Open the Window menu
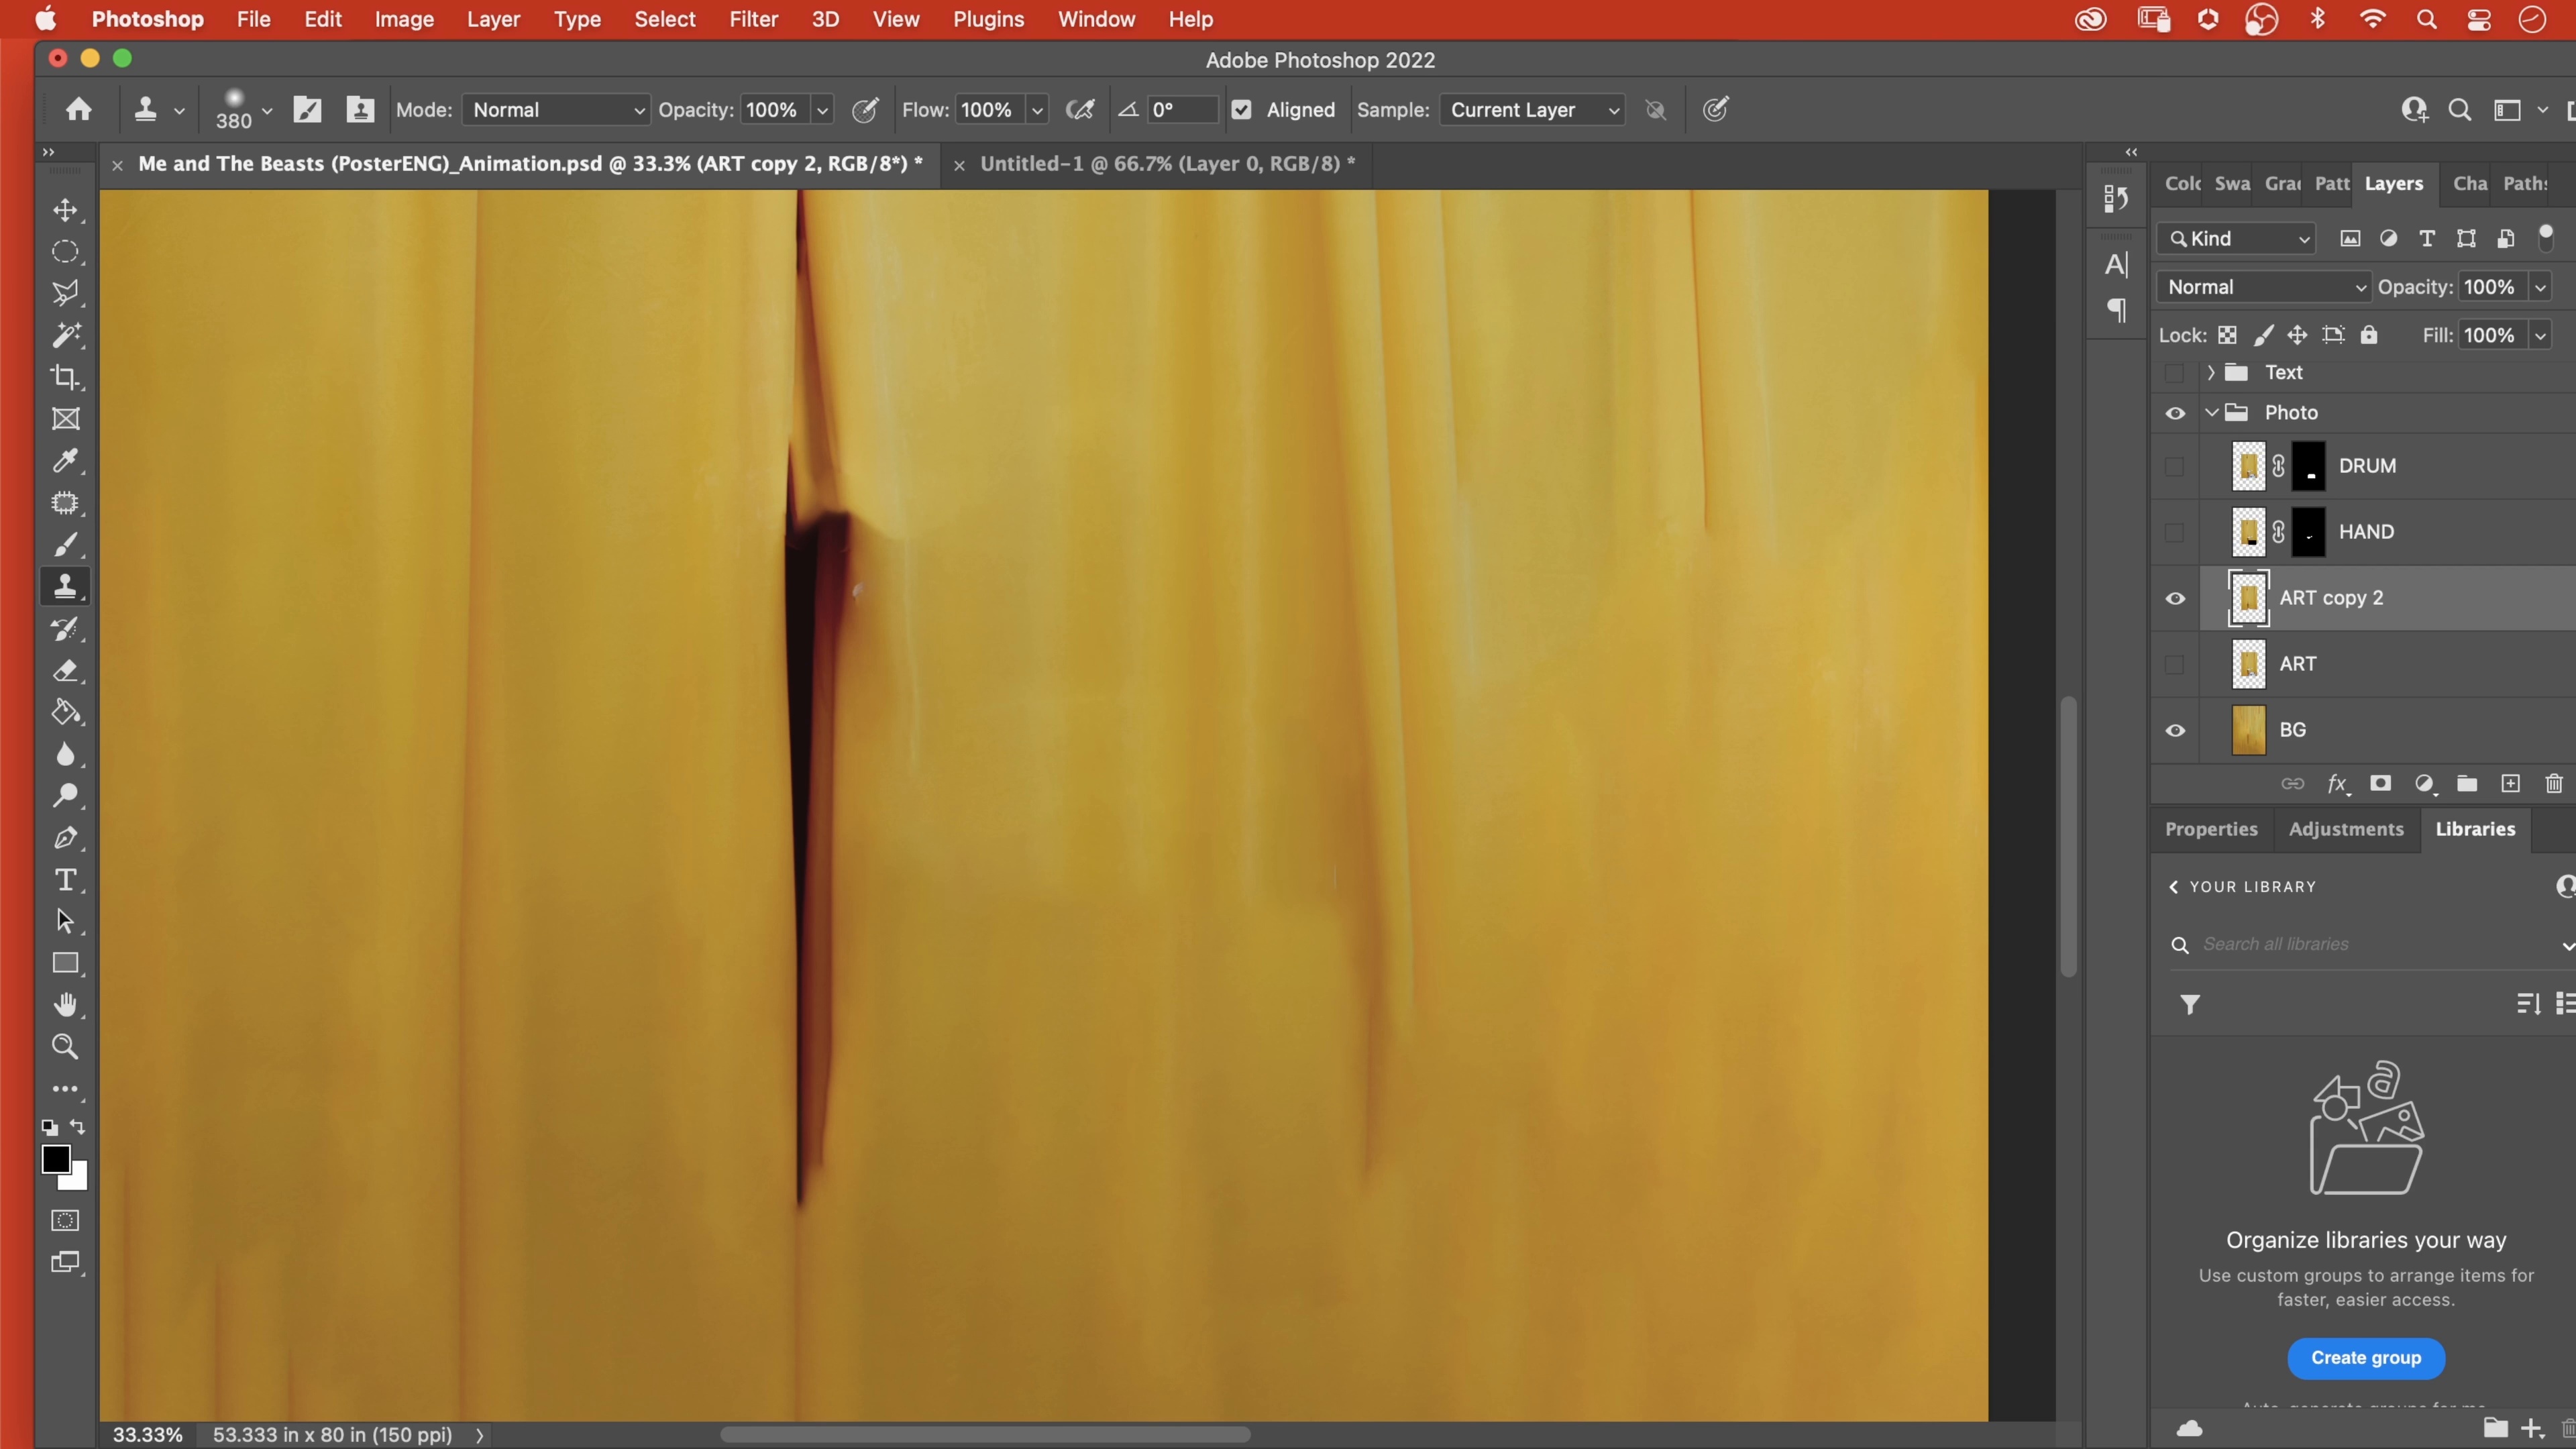The width and height of the screenshot is (2576, 1449). pyautogui.click(x=1096, y=19)
